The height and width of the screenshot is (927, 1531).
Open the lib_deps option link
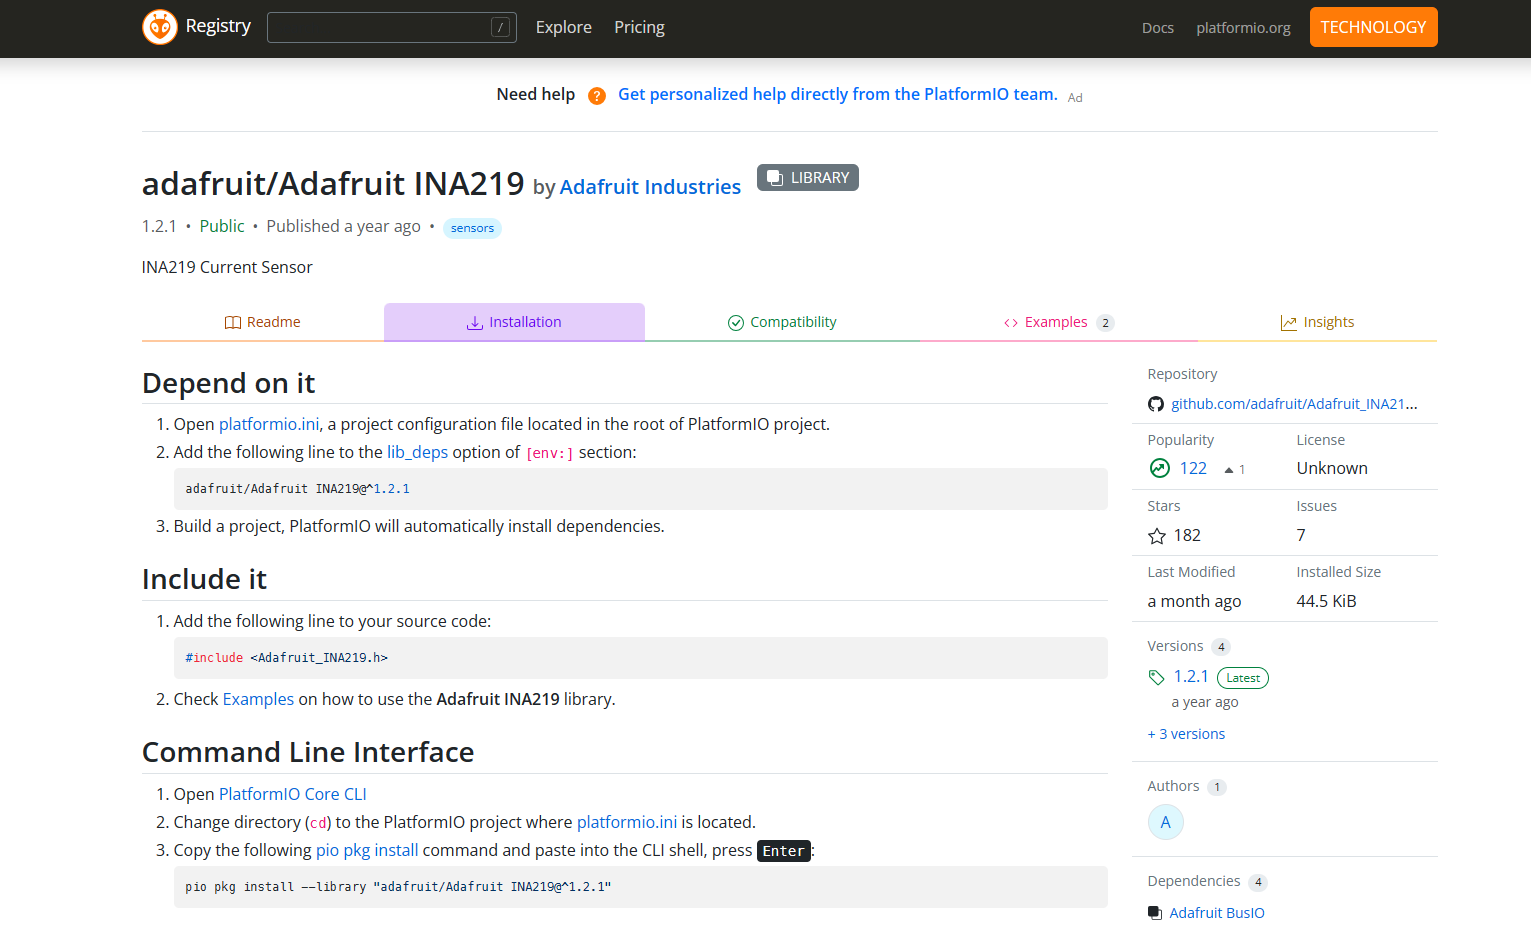coord(417,452)
